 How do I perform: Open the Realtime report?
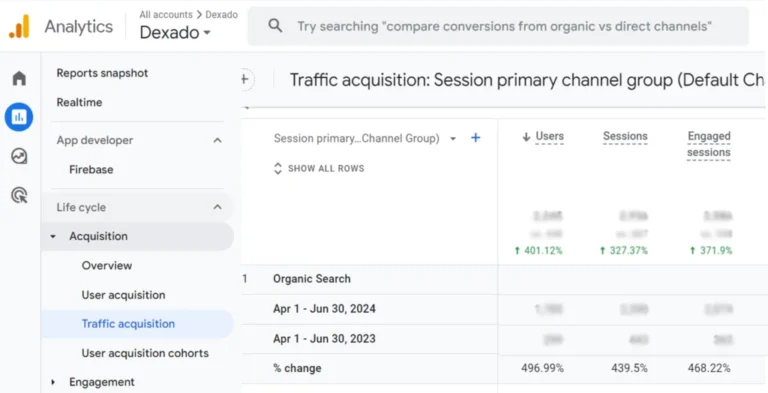coord(79,102)
